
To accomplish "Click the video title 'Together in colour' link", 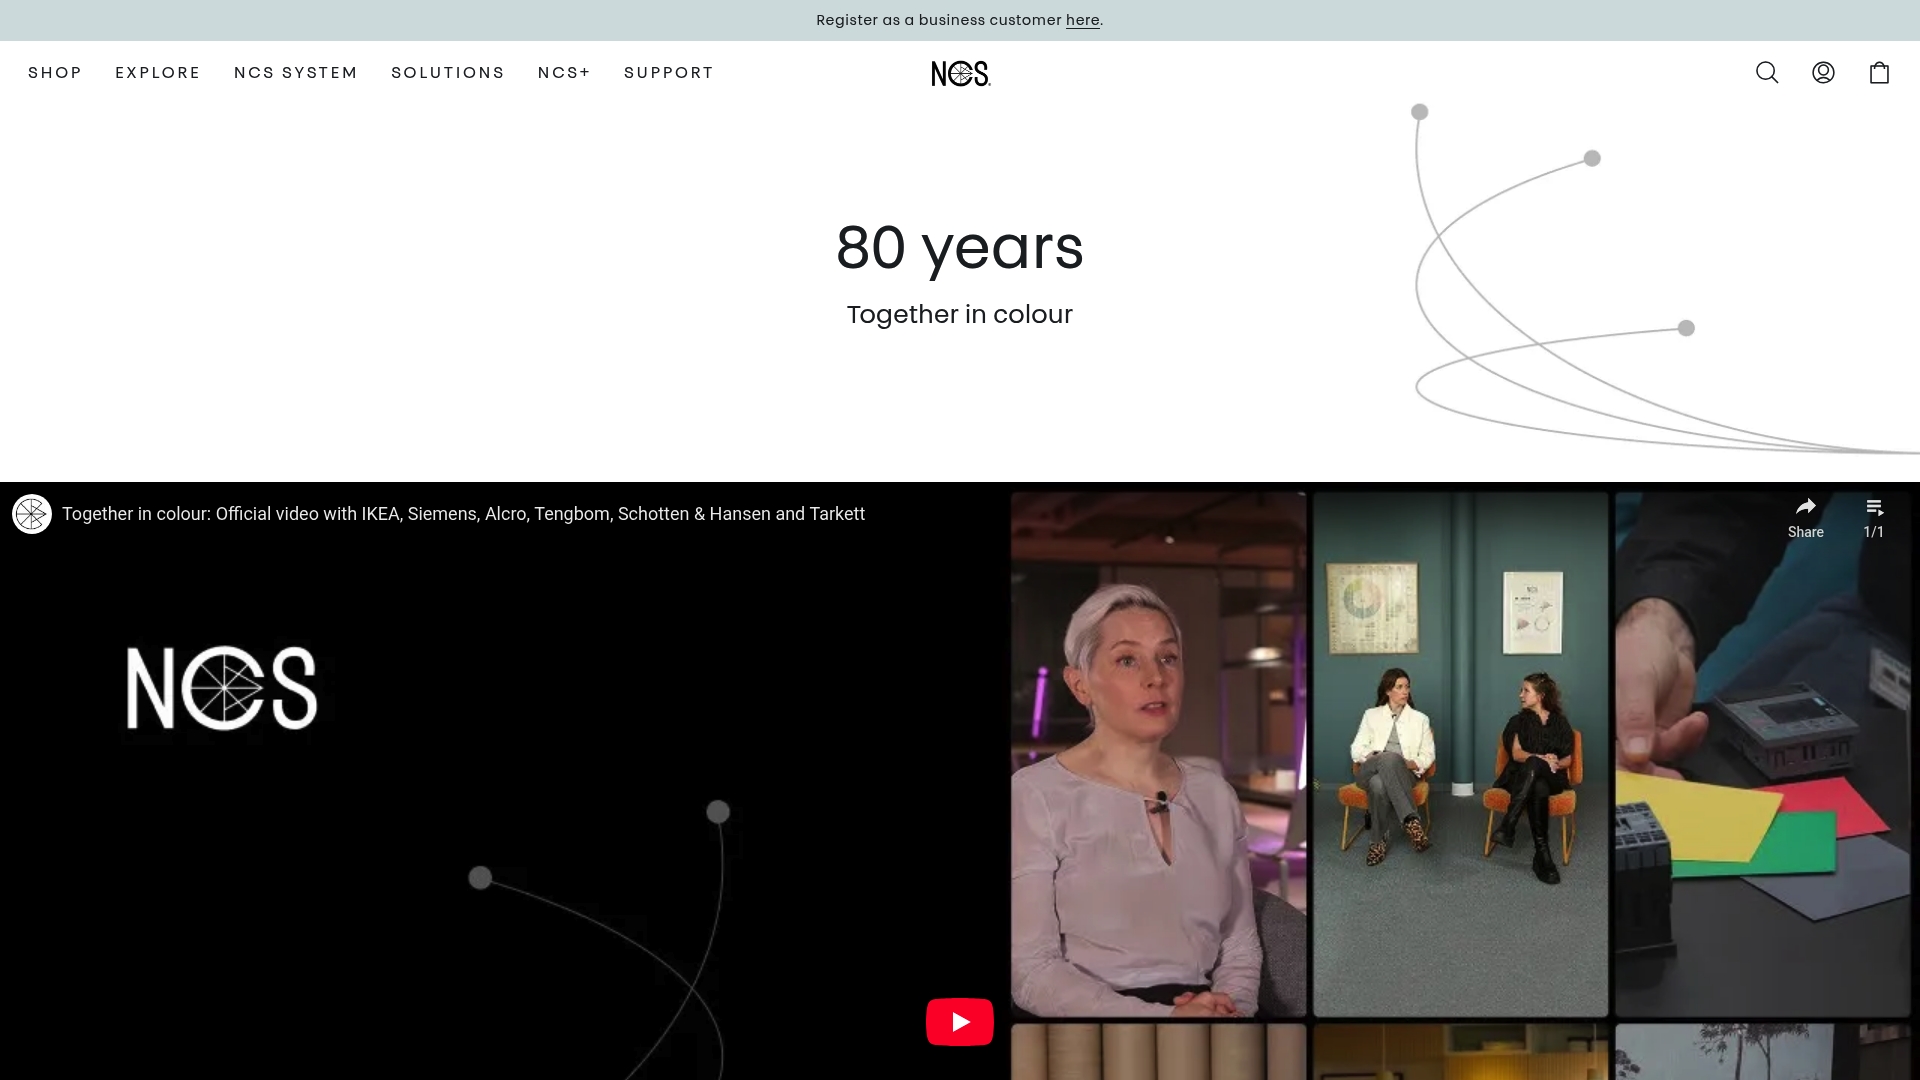I will (463, 514).
